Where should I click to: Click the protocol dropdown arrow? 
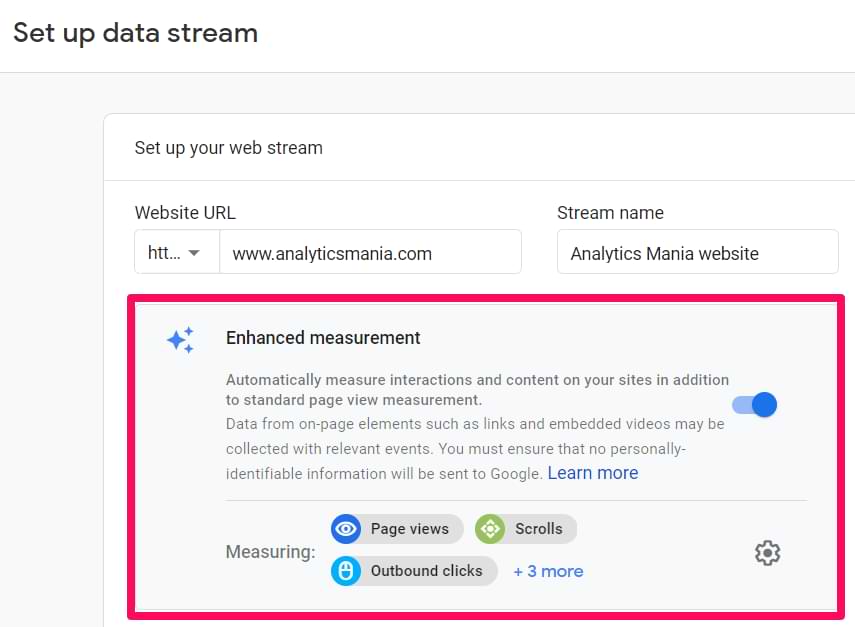194,253
